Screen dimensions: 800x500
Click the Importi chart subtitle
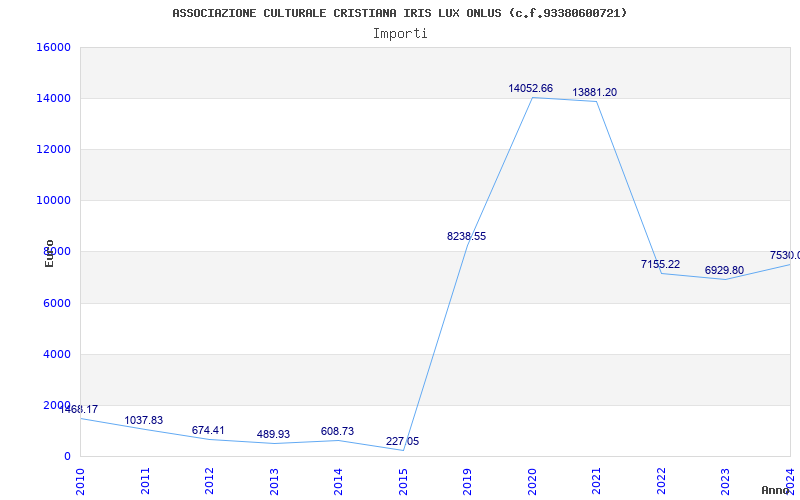tap(400, 34)
